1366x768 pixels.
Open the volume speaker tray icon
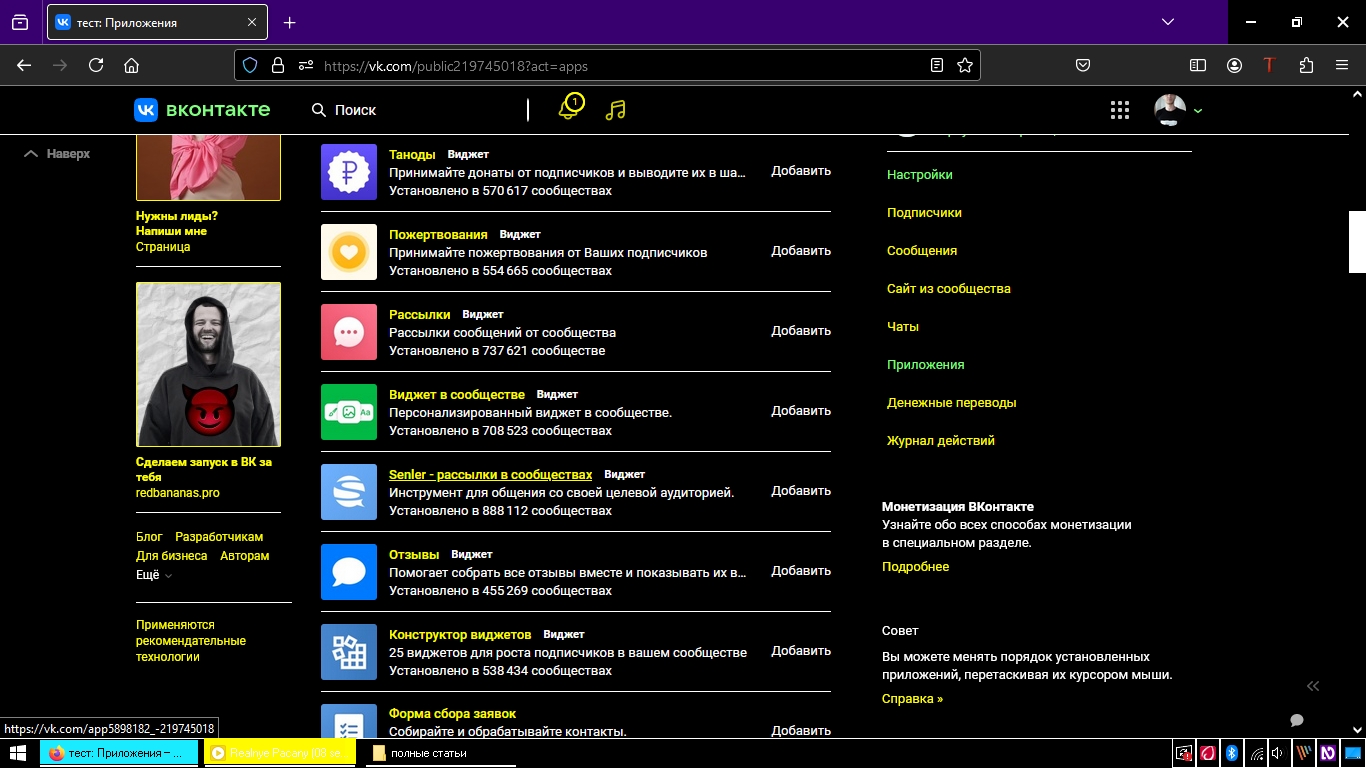(1279, 753)
